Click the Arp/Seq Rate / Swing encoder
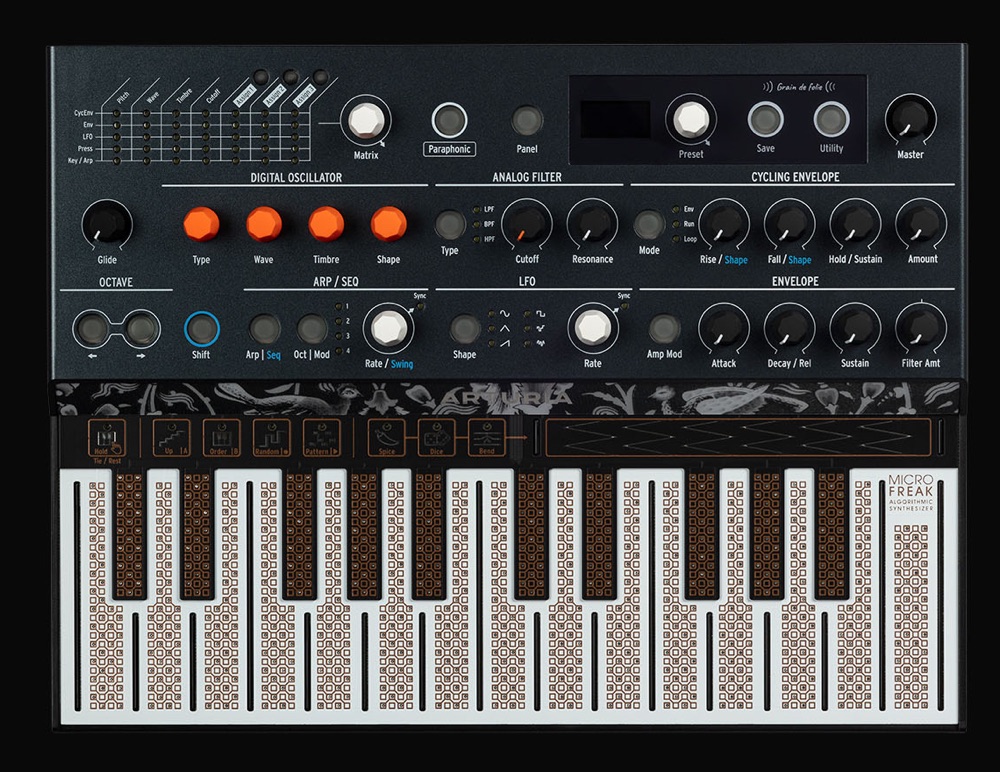1000x772 pixels. [x=388, y=329]
